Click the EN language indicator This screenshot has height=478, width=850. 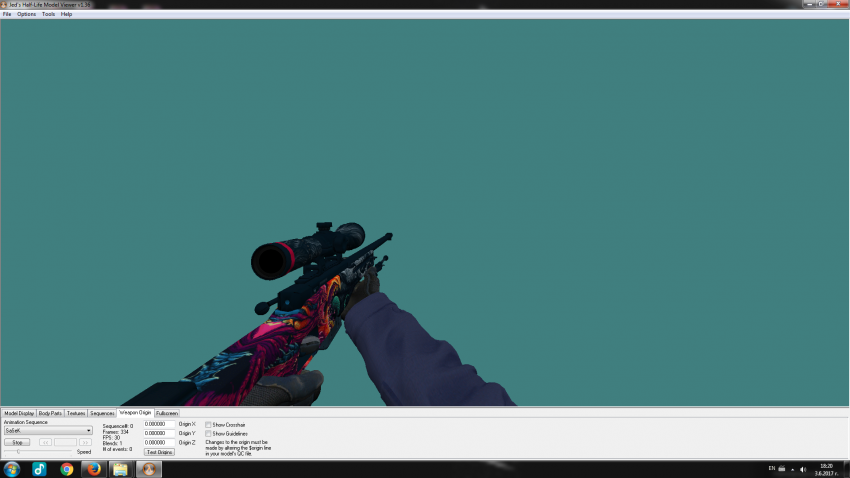tap(771, 468)
